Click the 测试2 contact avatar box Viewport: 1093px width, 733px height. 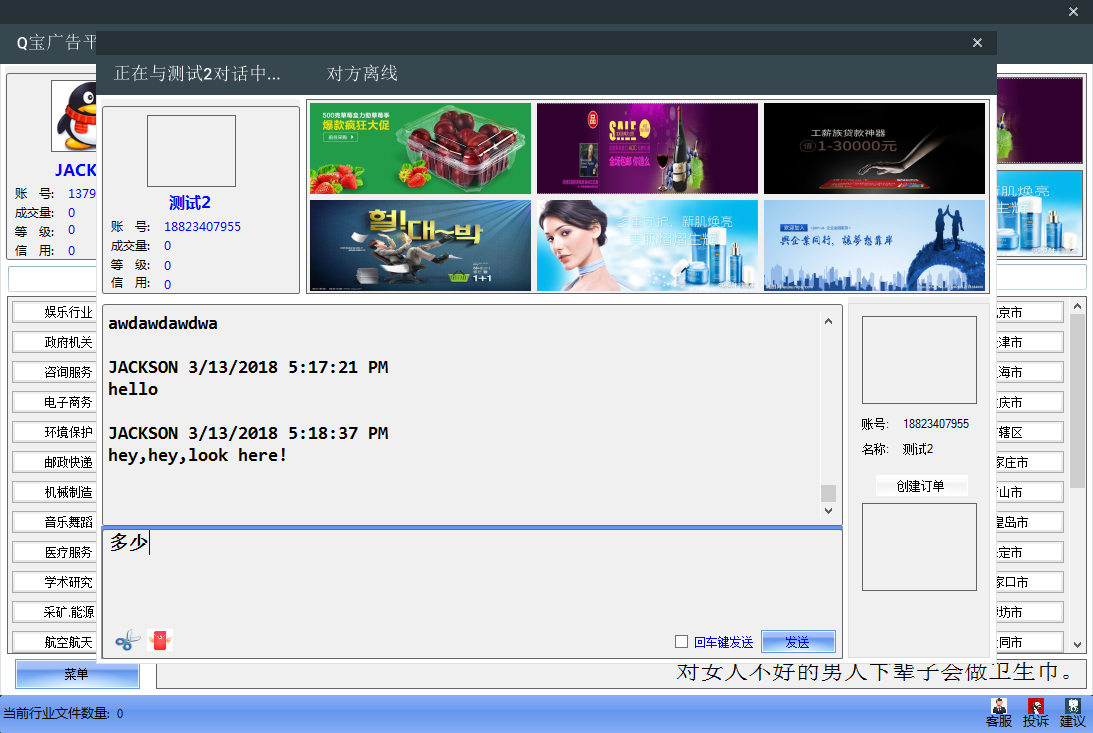pyautogui.click(x=191, y=151)
